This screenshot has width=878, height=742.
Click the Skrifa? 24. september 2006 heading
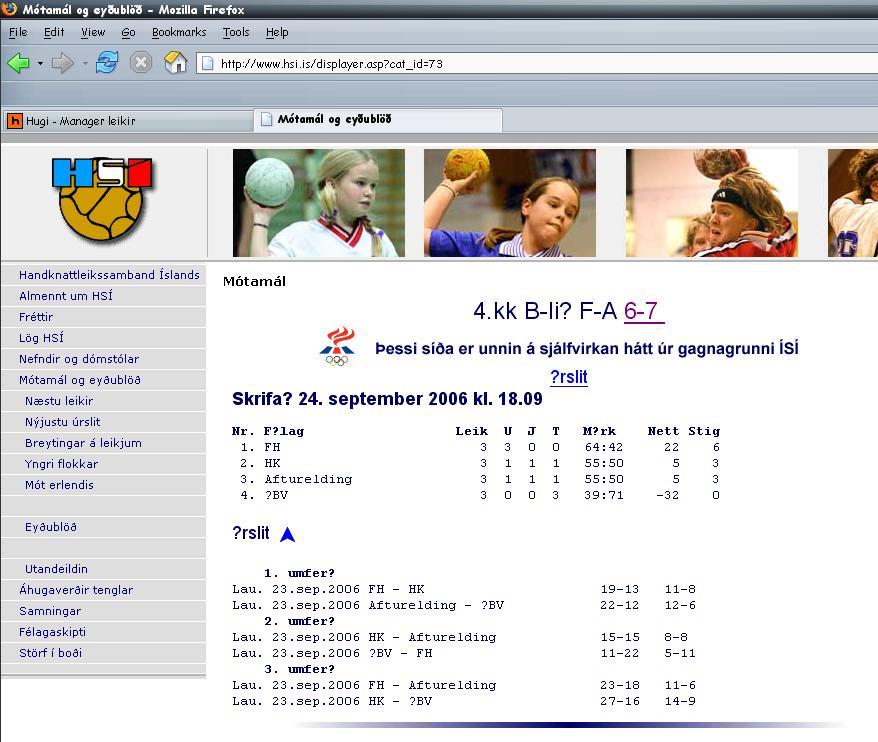coord(387,399)
